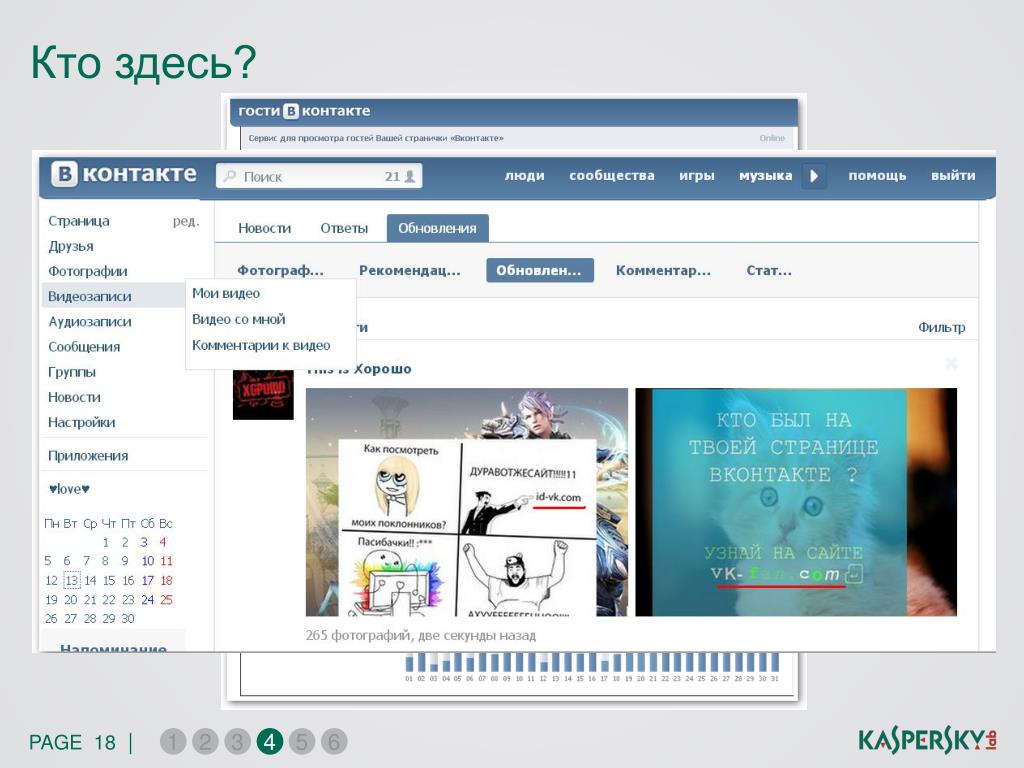Open Приложения in the sidebar
The image size is (1024, 768).
click(88, 456)
